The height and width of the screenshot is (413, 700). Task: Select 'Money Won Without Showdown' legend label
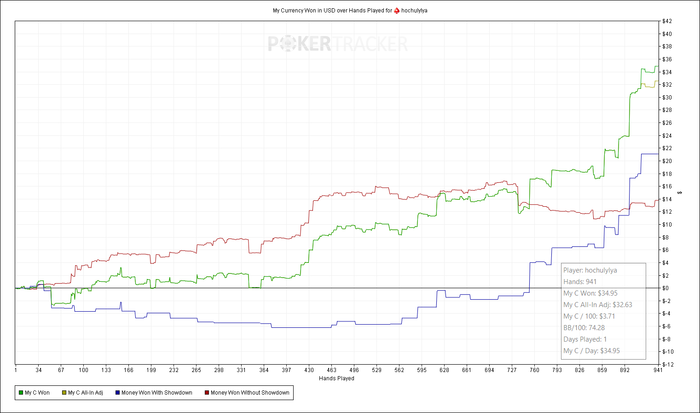pos(250,393)
